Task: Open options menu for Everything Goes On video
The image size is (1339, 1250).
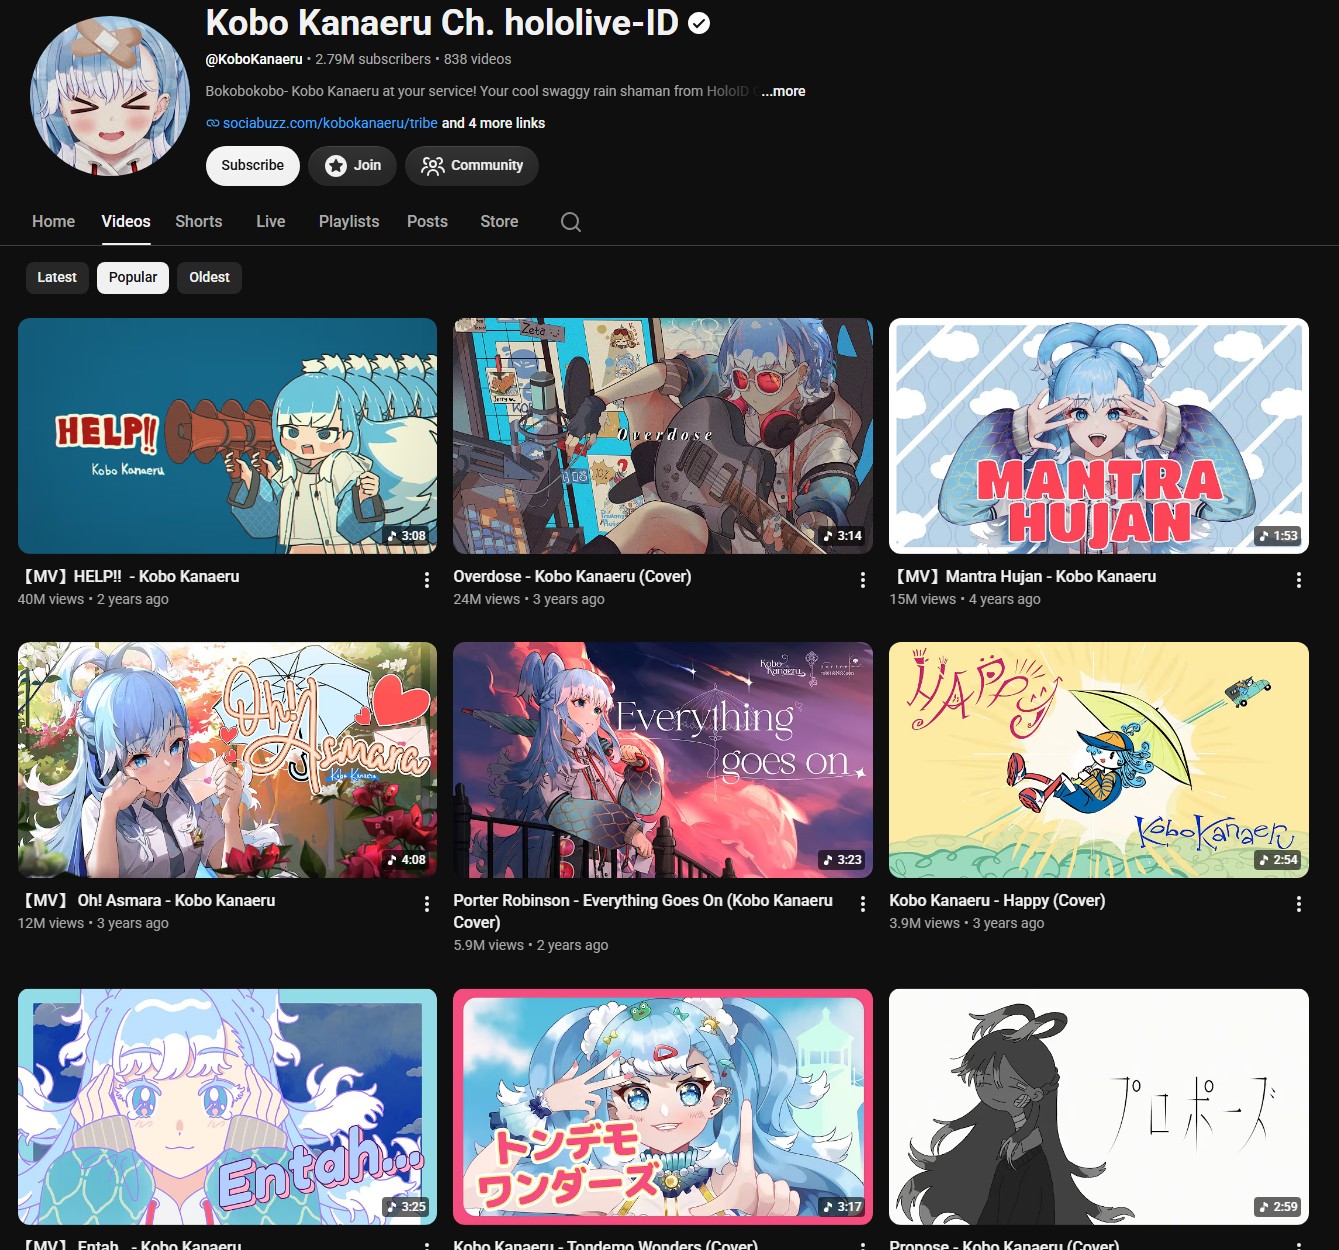Action: 863,904
